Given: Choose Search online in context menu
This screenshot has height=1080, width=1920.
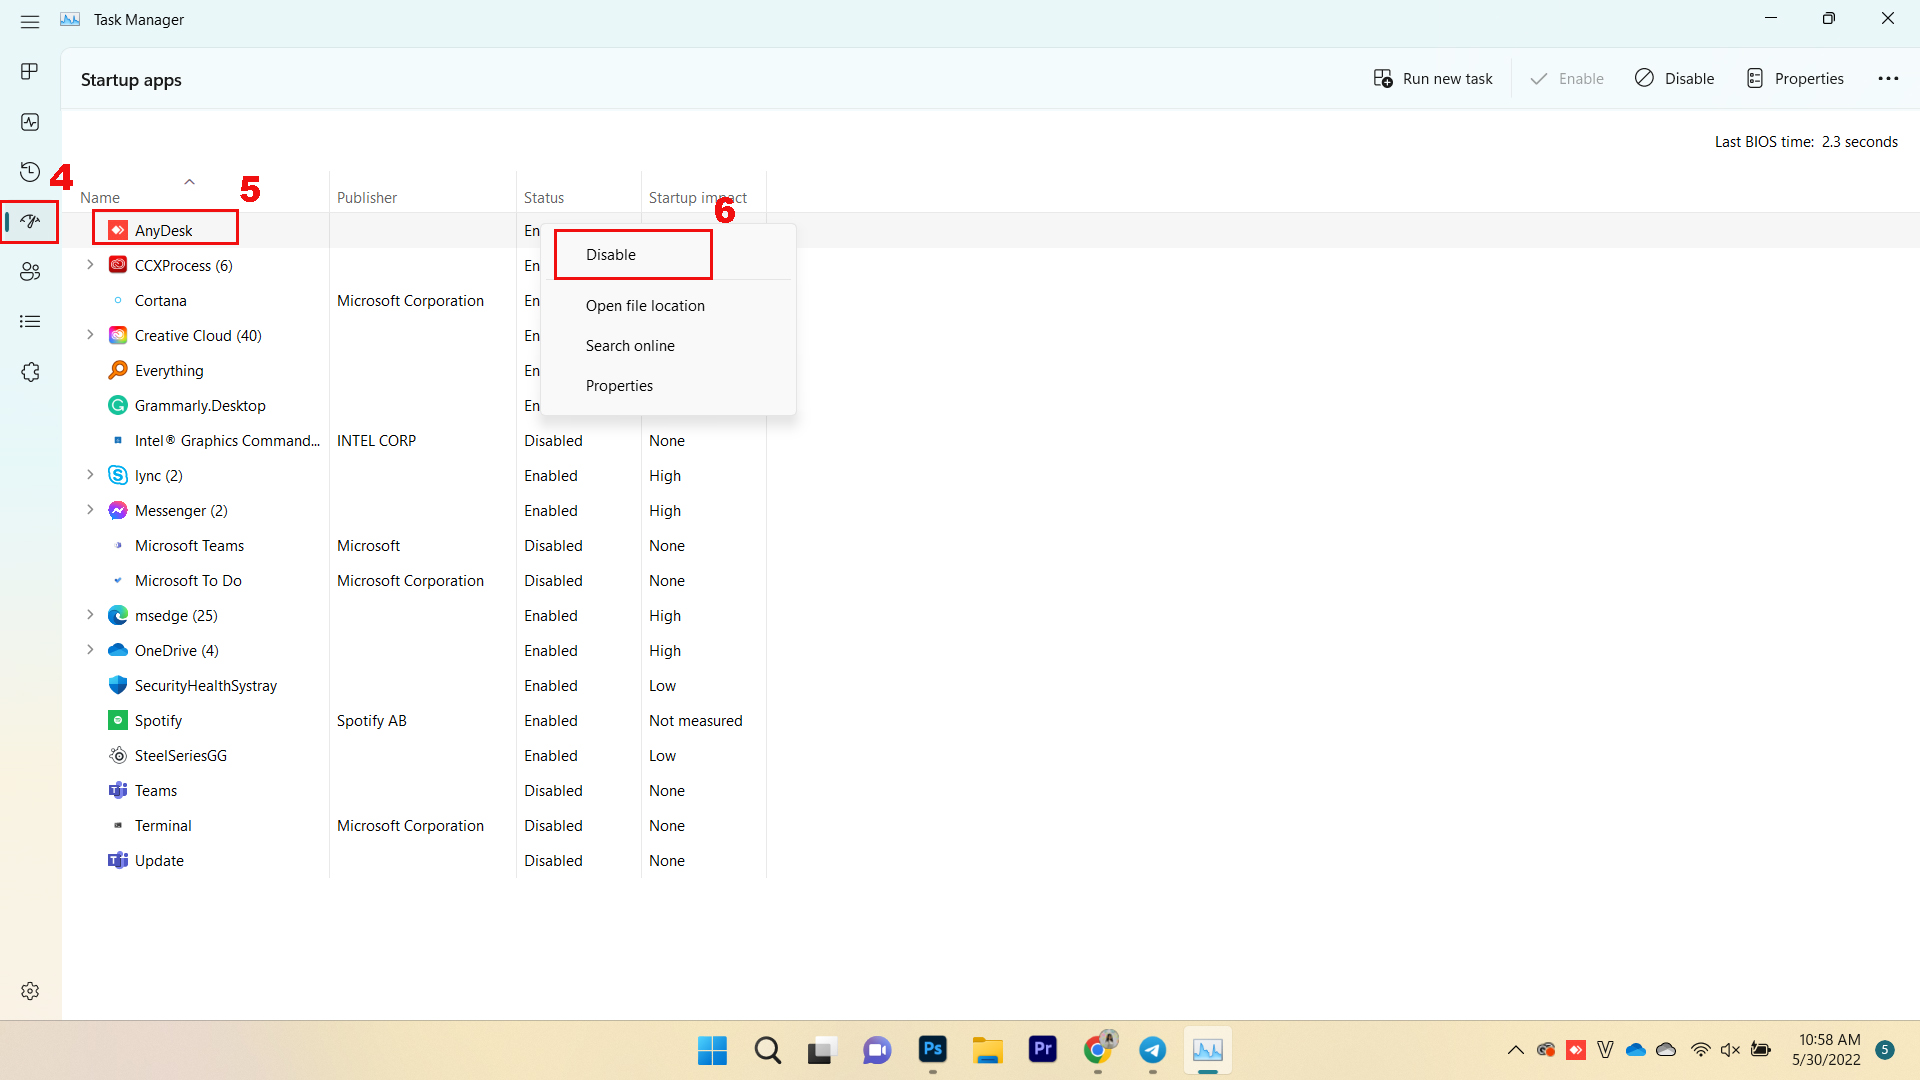Looking at the screenshot, I should (667, 346).
